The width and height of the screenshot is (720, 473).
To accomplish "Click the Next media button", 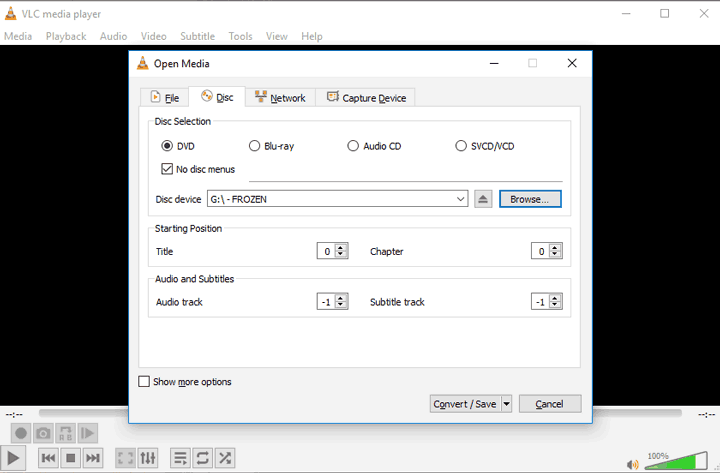I will coord(93,458).
